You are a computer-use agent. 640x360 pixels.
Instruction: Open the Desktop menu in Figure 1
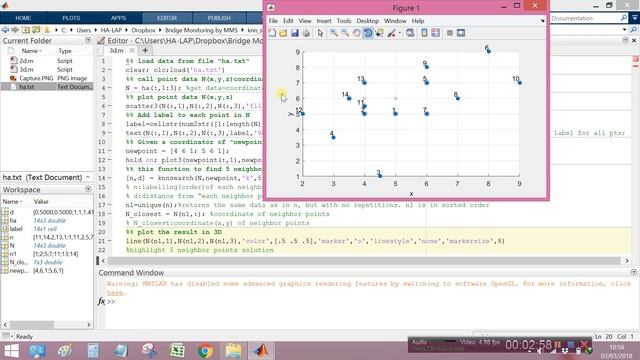click(x=367, y=21)
